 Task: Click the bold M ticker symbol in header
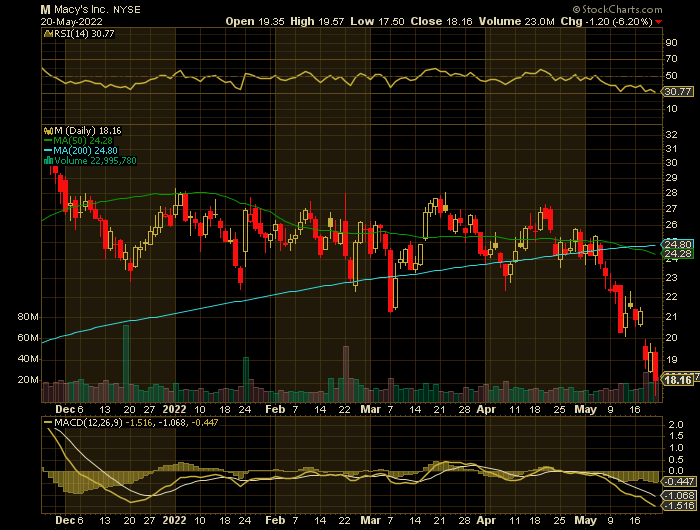point(45,10)
